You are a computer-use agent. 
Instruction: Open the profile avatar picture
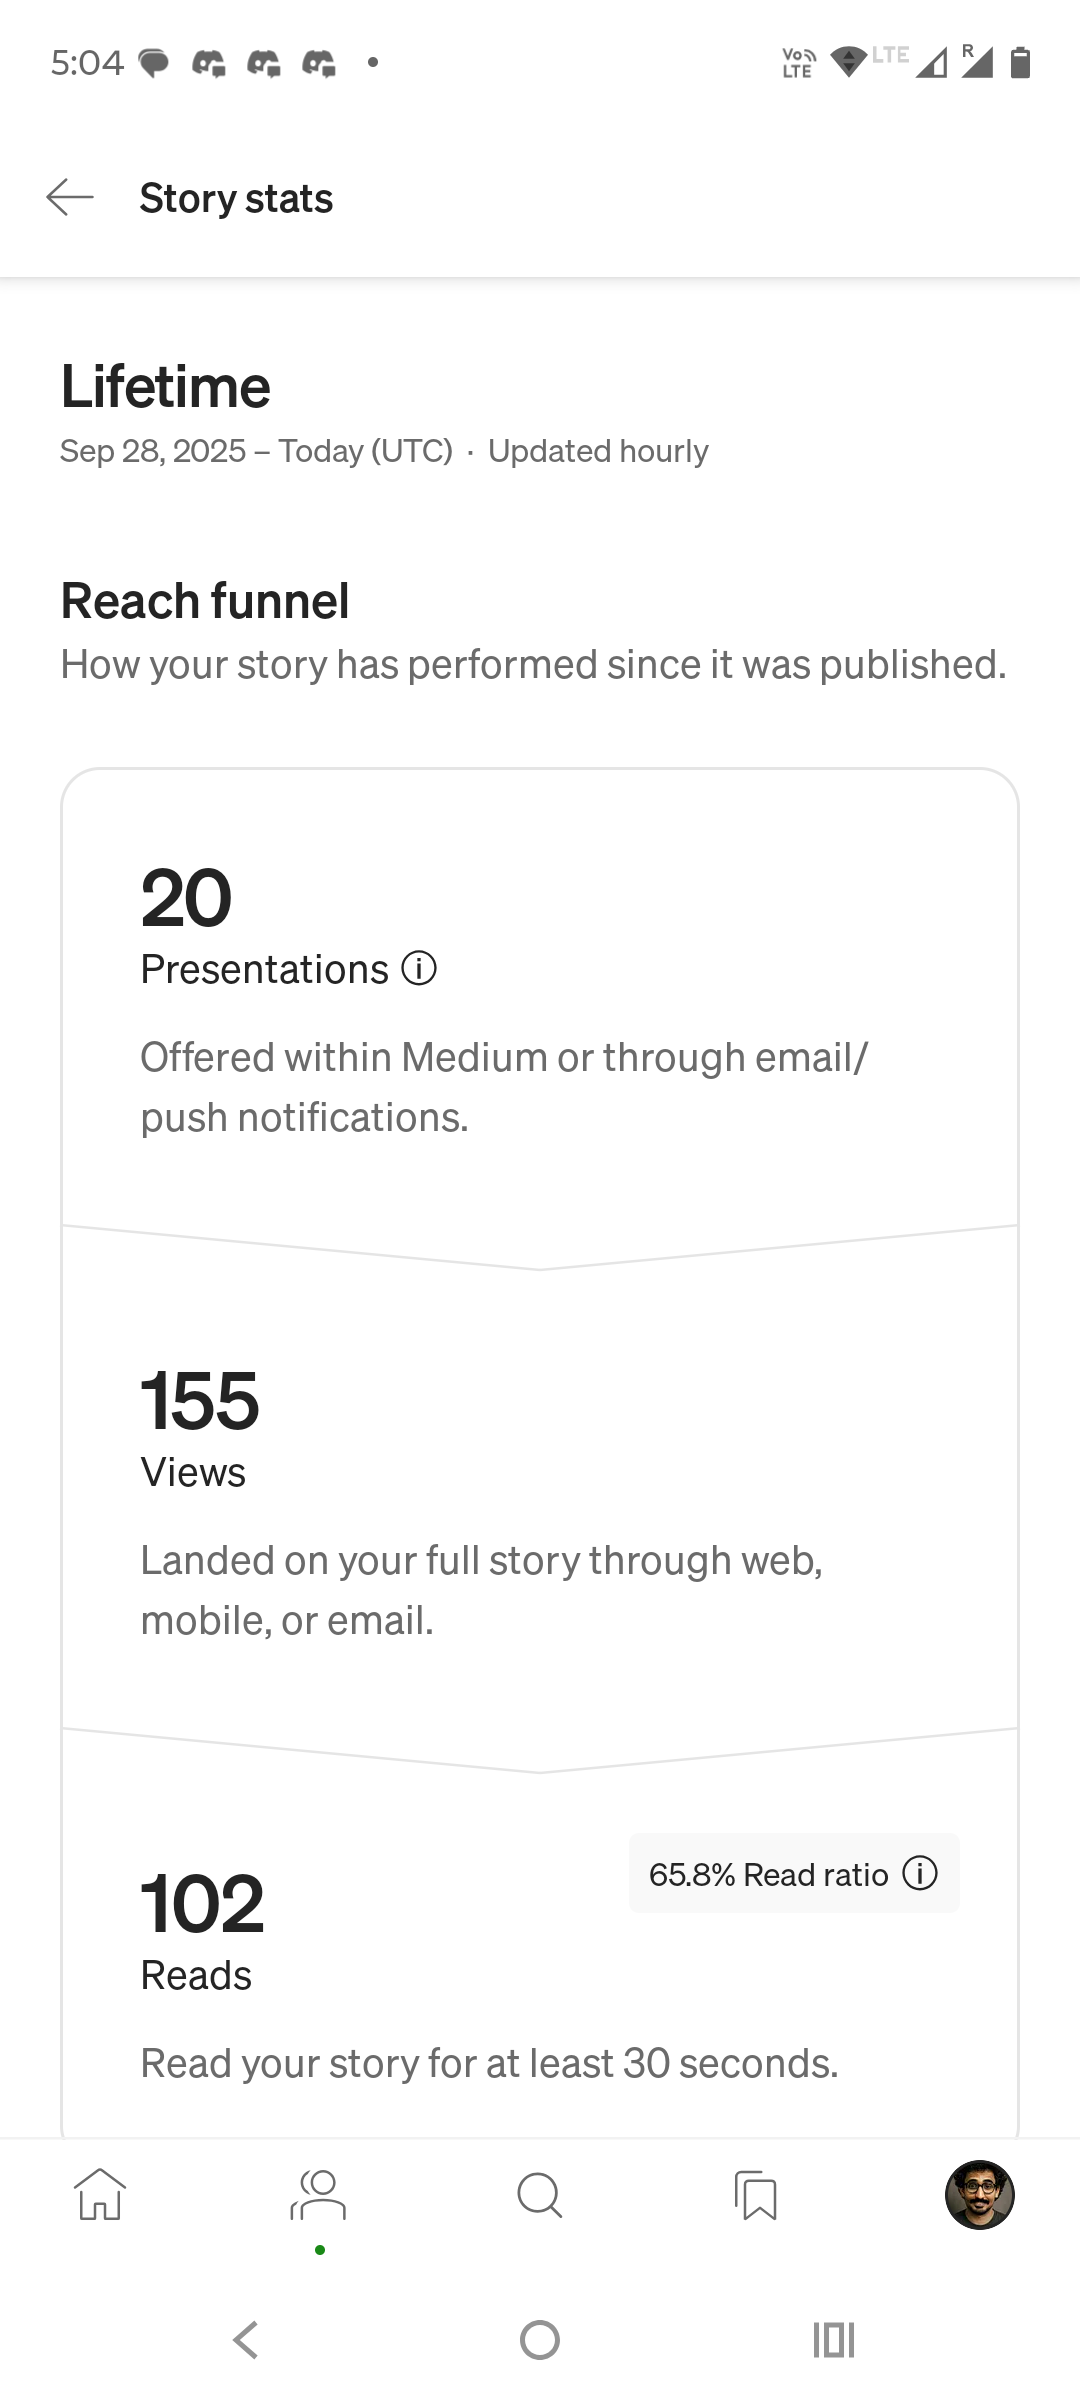(979, 2194)
